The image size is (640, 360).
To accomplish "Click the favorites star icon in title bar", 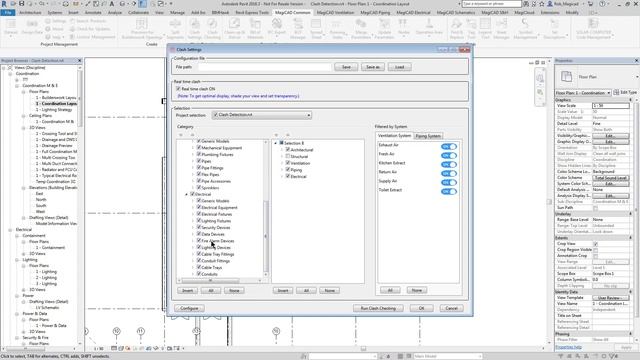I will point(542,4).
